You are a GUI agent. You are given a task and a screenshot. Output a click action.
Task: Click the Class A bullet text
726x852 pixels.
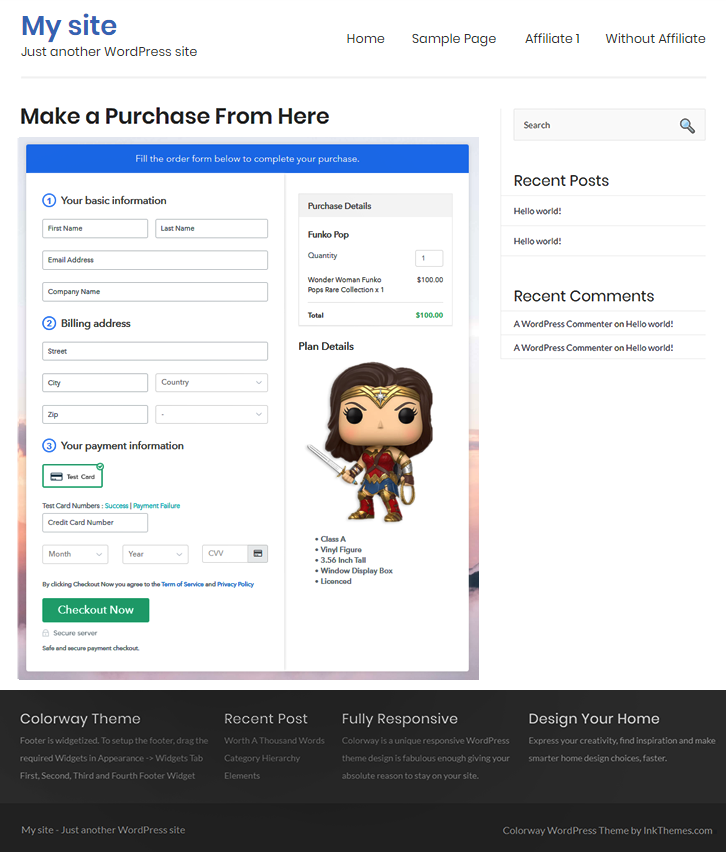coord(333,539)
